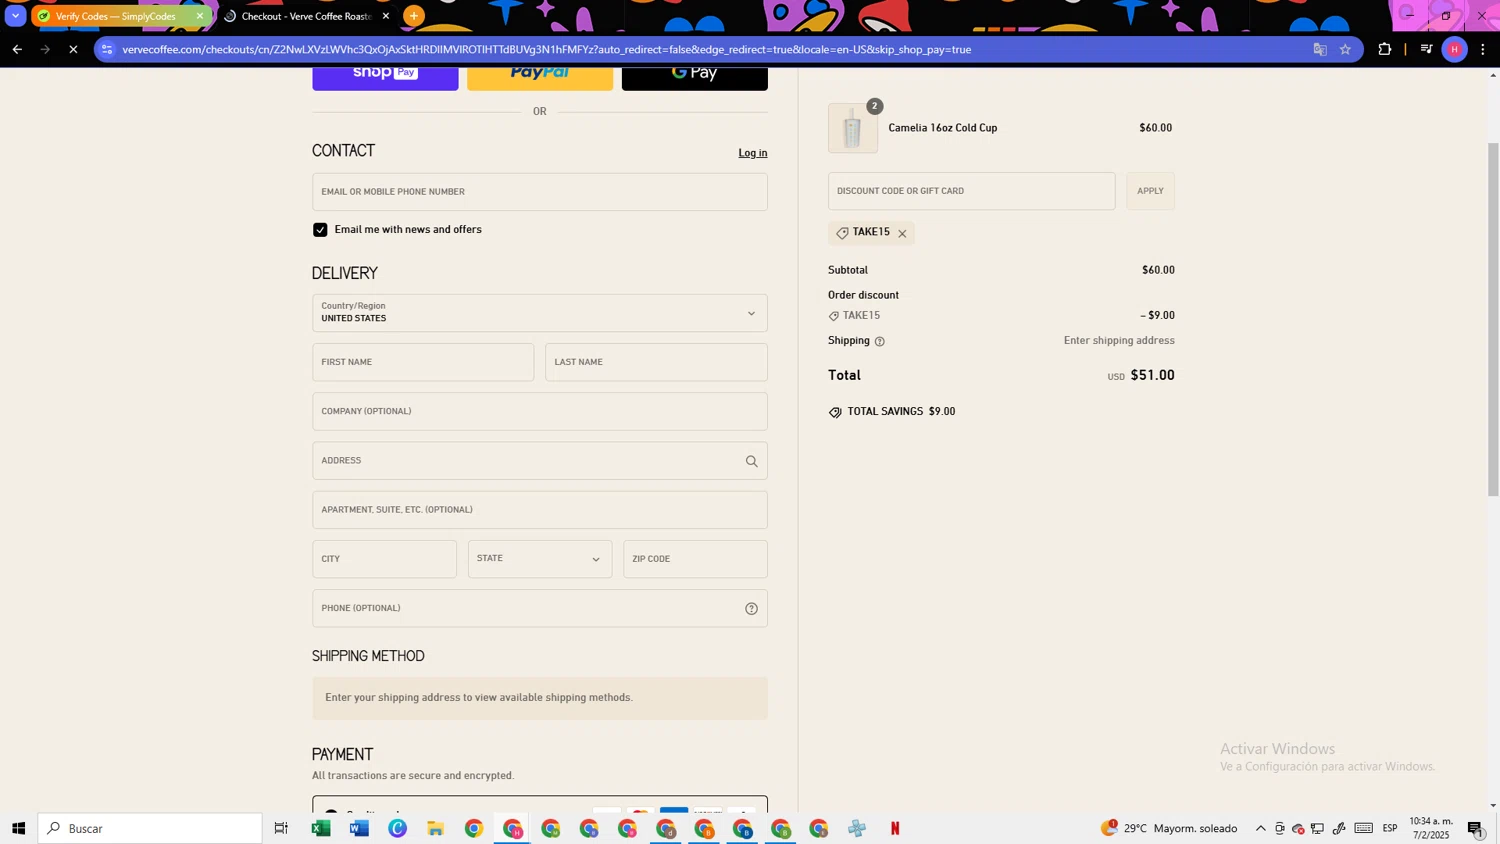
Task: Bookmark this page with the star icon
Action: (x=1345, y=49)
